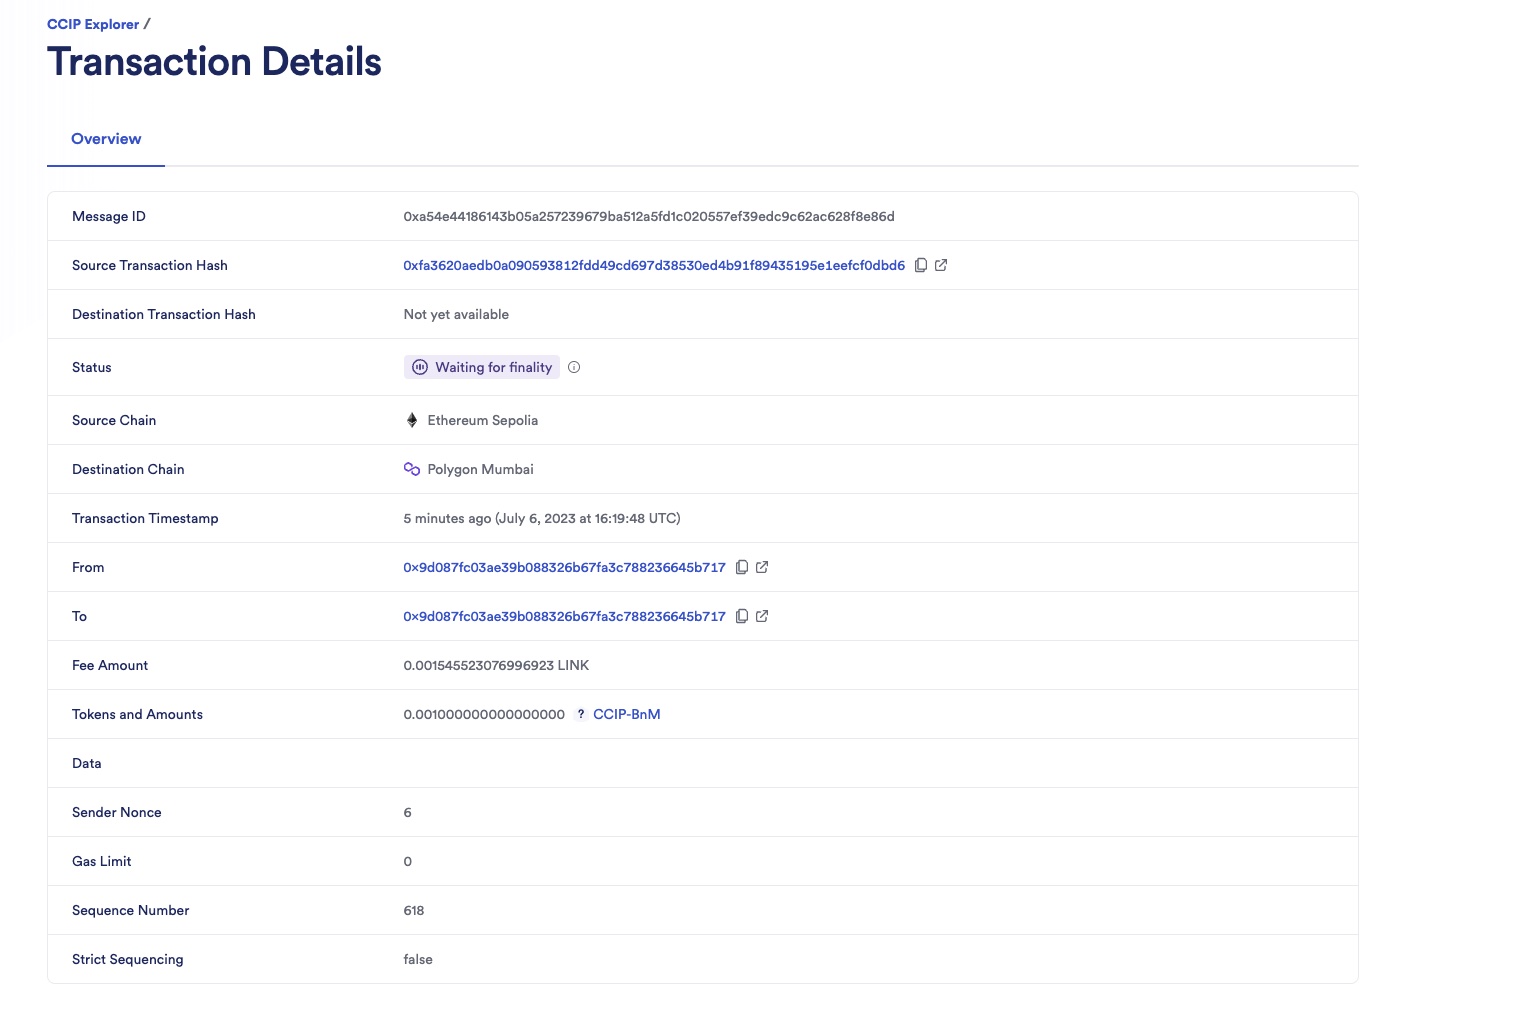Click the Ethereum Sepolia chain name
Viewport: 1518px width, 1013px height.
(483, 420)
